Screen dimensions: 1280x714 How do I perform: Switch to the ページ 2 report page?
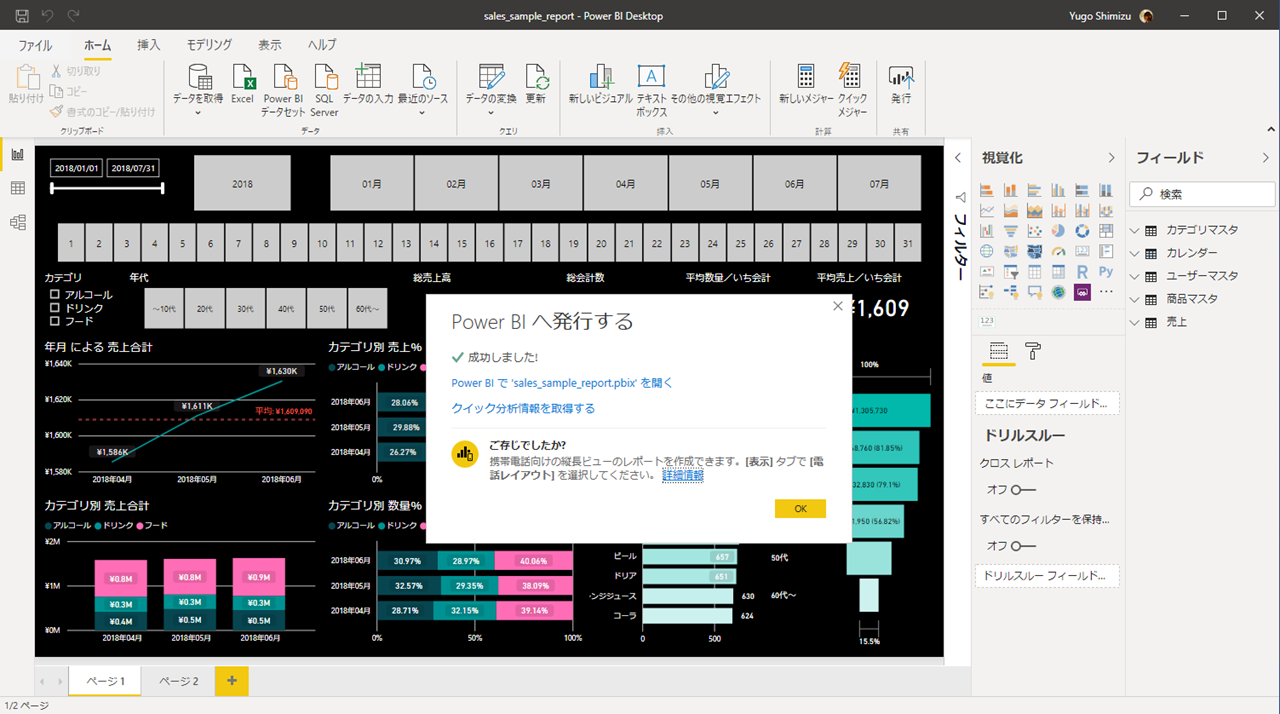pyautogui.click(x=177, y=681)
